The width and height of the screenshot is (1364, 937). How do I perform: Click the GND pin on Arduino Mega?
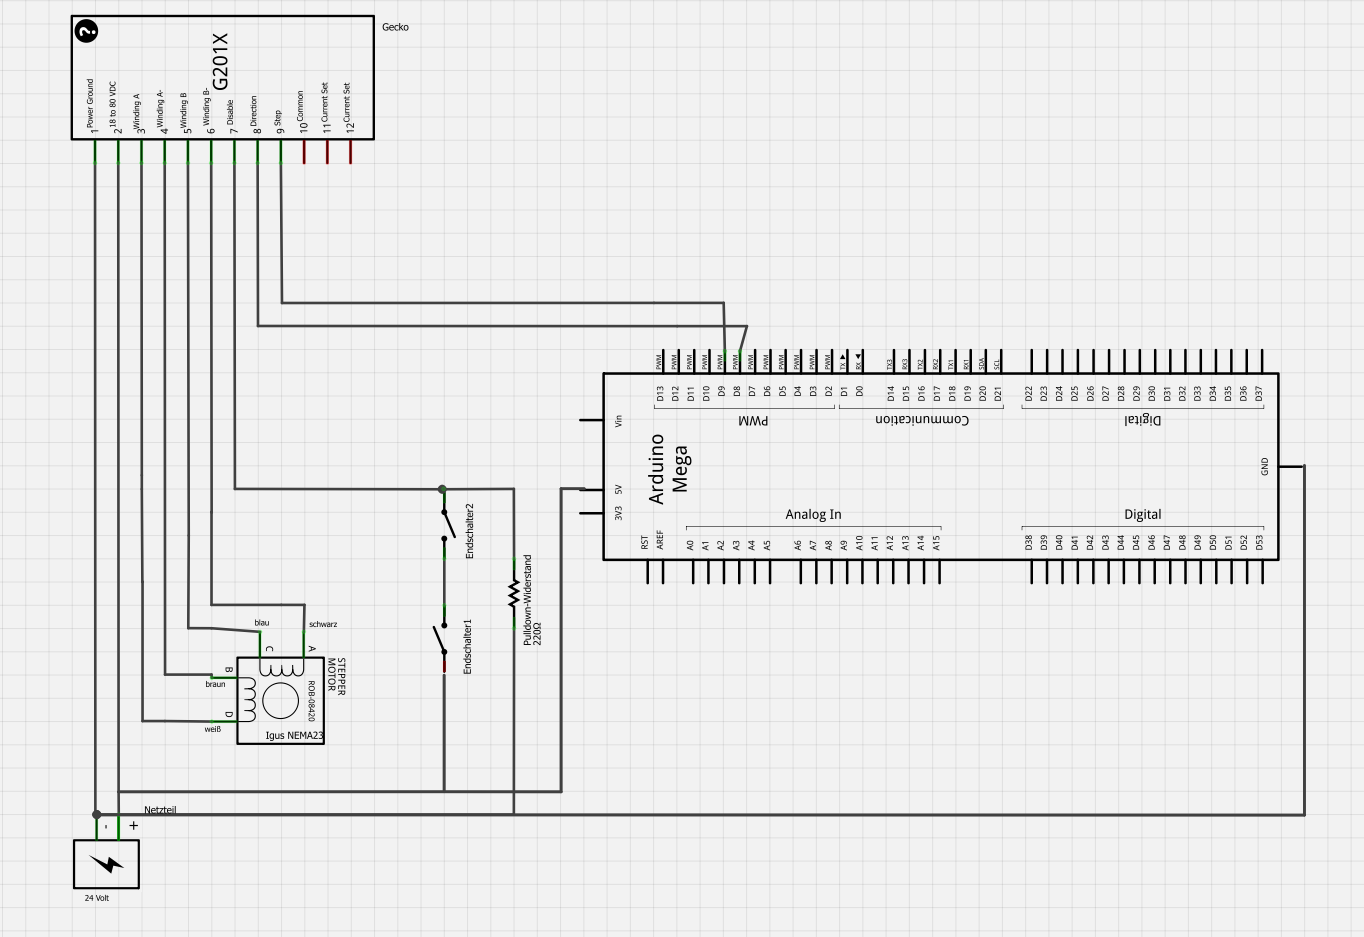[1289, 466]
